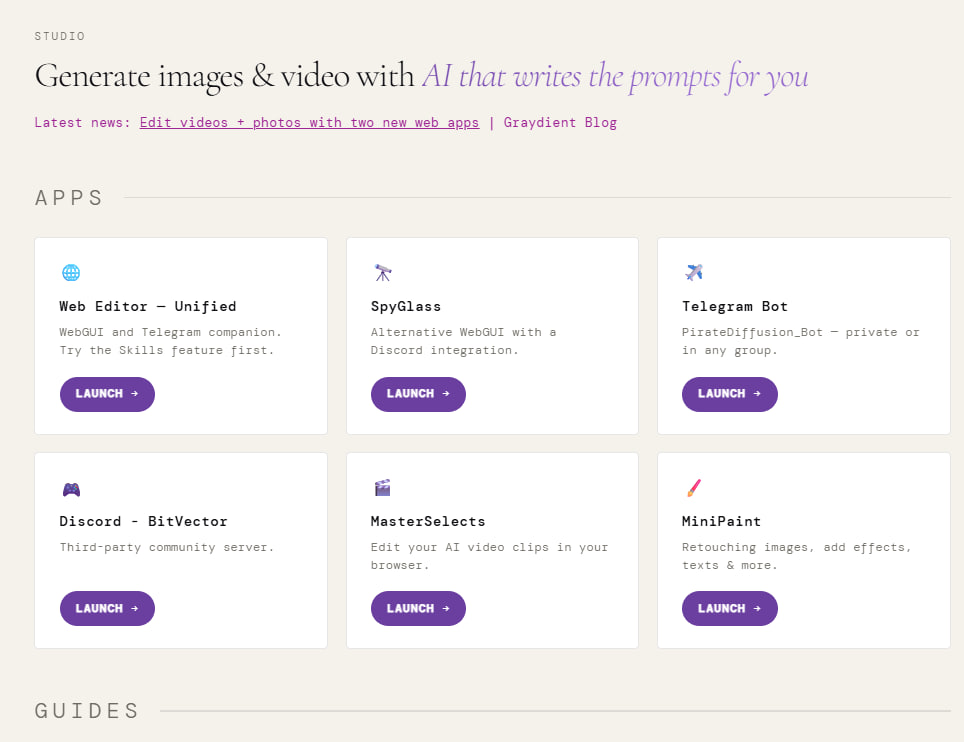Launch the MiniPaint app
Screen dimensions: 964x742
click(x=729, y=609)
